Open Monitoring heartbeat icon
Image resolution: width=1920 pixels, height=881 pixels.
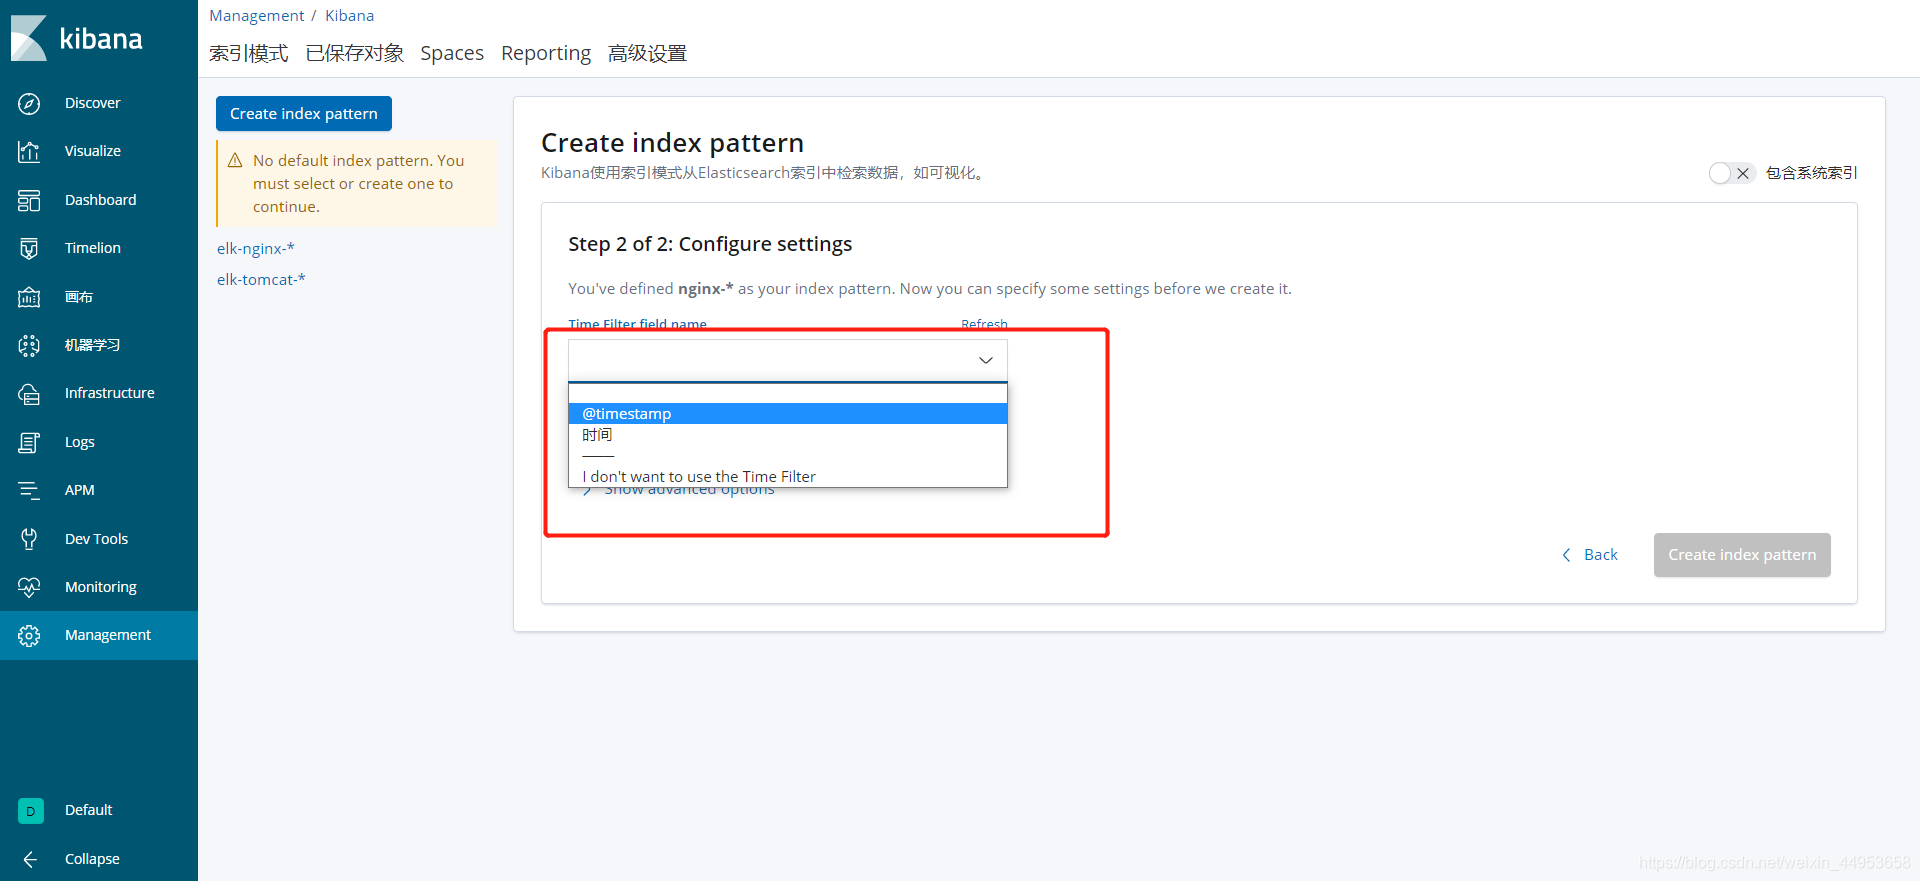[29, 587]
